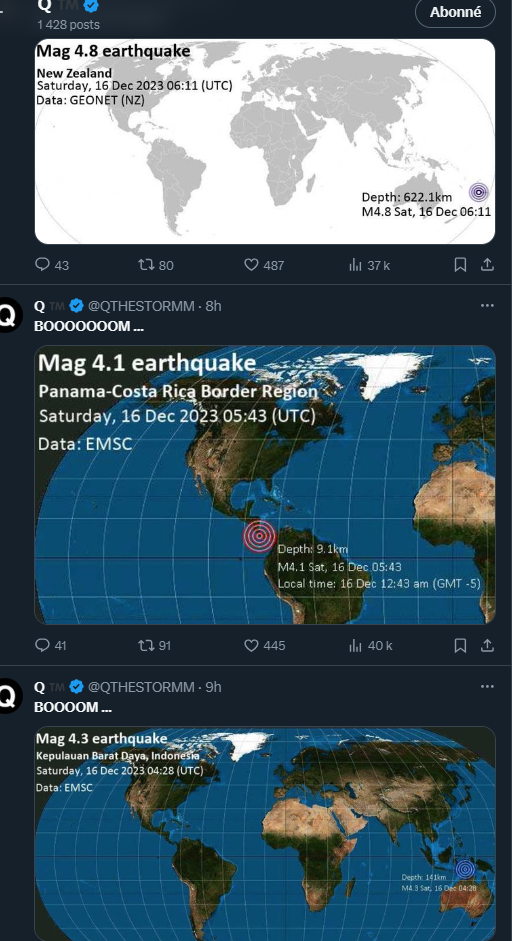Viewport: 512px width, 941px height.
Task: Click the Q profile avatar on the 9h post
Action: point(10,696)
